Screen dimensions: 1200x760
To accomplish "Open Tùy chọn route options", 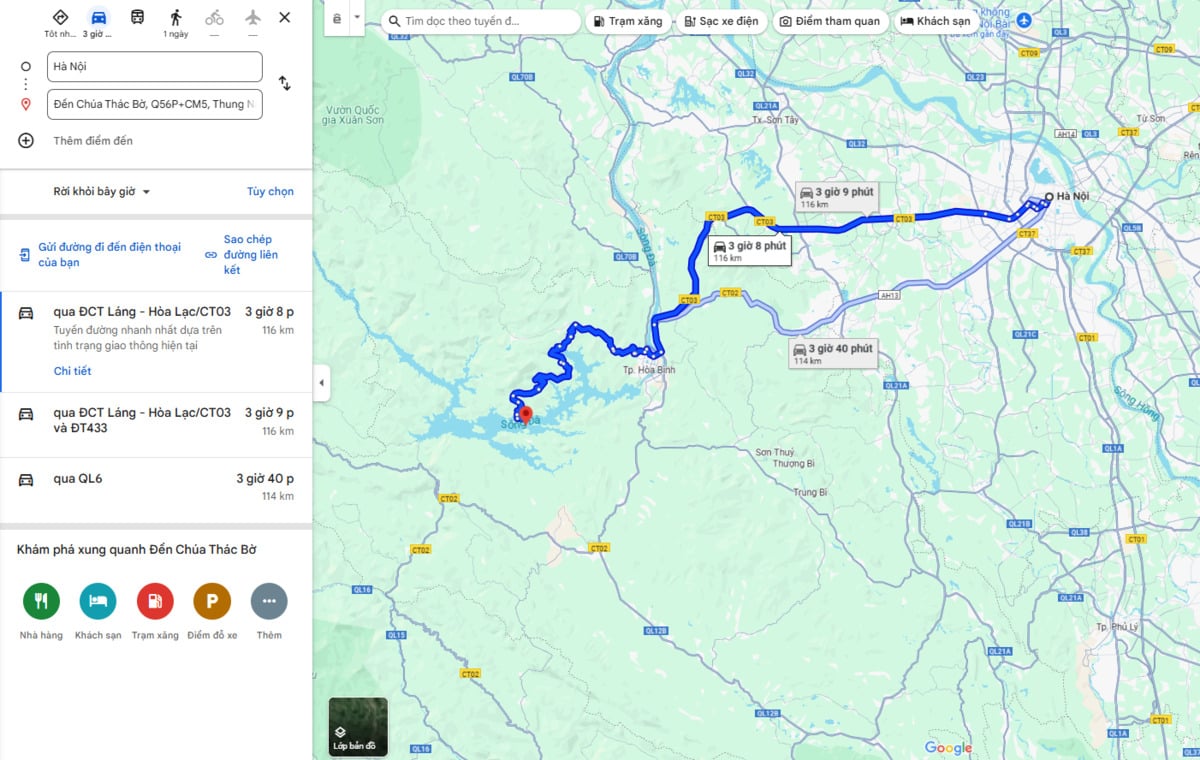I will [x=271, y=192].
